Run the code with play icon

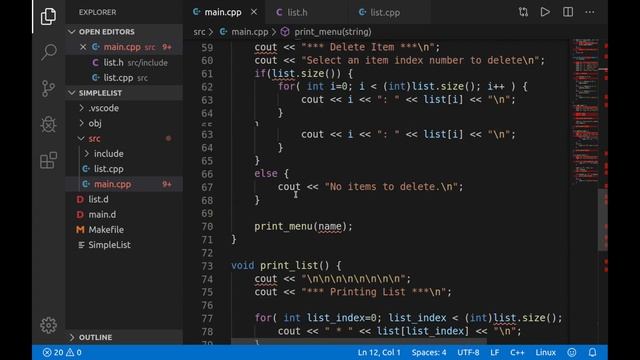[545, 12]
